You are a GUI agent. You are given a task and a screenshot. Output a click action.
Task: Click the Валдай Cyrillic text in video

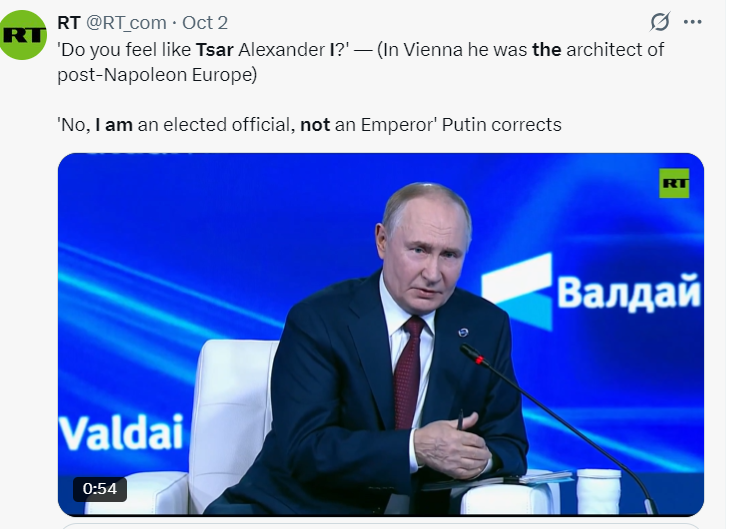point(628,292)
